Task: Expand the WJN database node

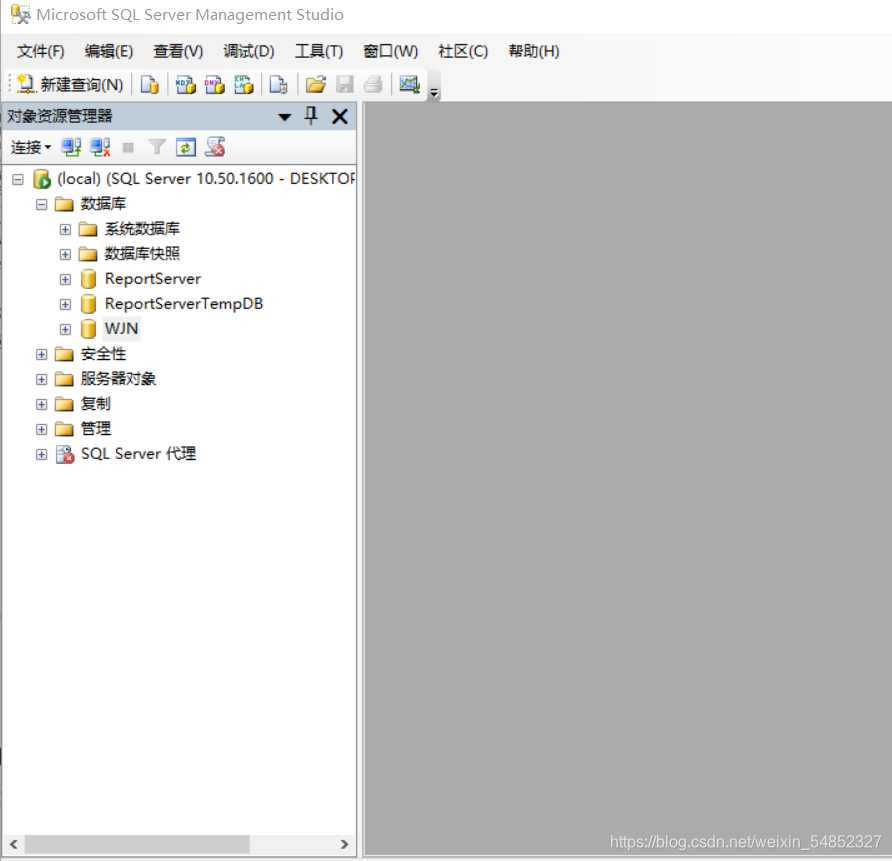Action: [65, 329]
